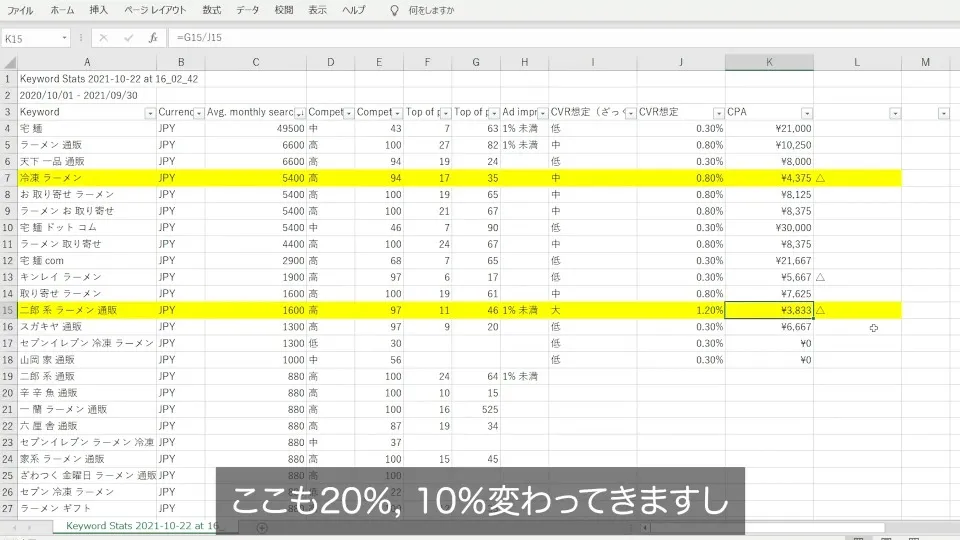Click the Cancel X icon in formula bar
Image resolution: width=960 pixels, height=540 pixels.
[104, 38]
